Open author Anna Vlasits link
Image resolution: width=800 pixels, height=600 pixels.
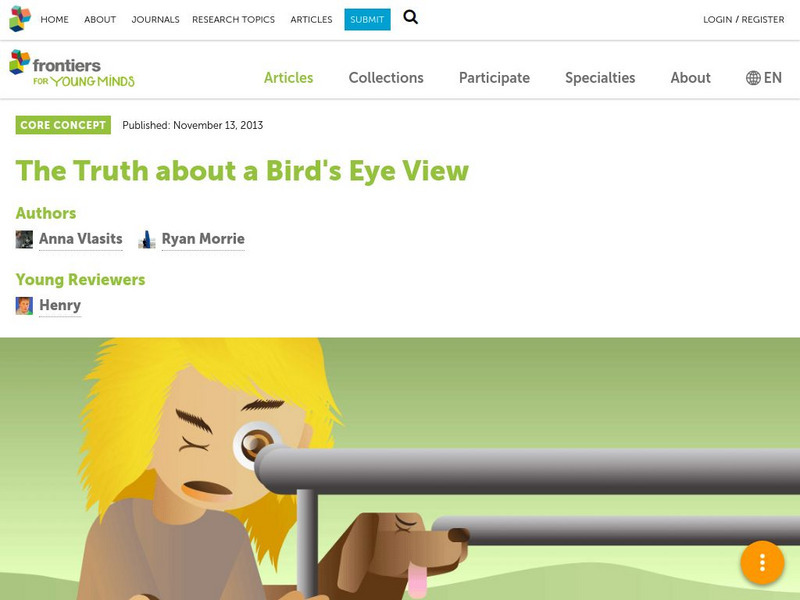[81, 239]
